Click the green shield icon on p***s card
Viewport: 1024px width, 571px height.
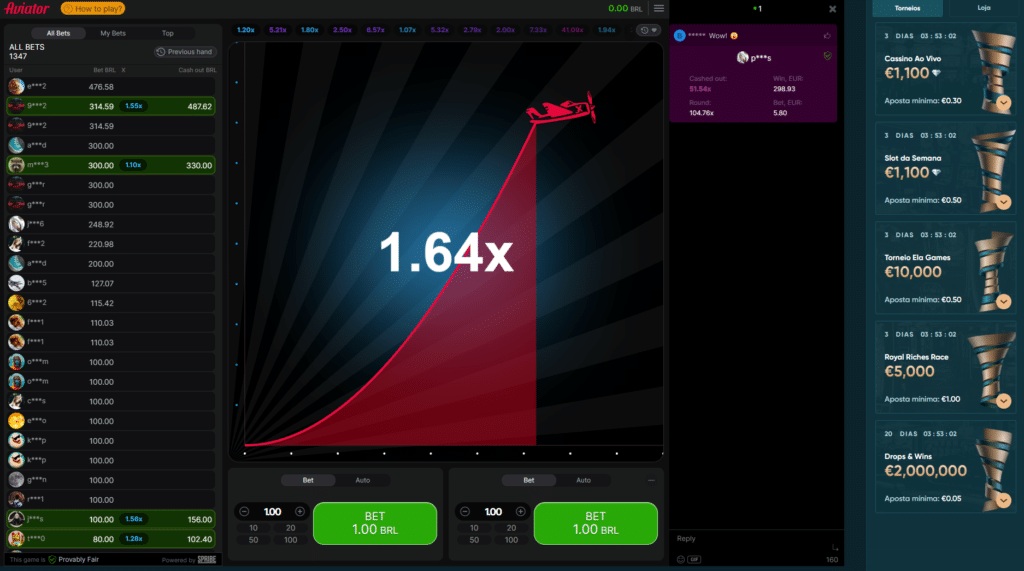tap(827, 57)
